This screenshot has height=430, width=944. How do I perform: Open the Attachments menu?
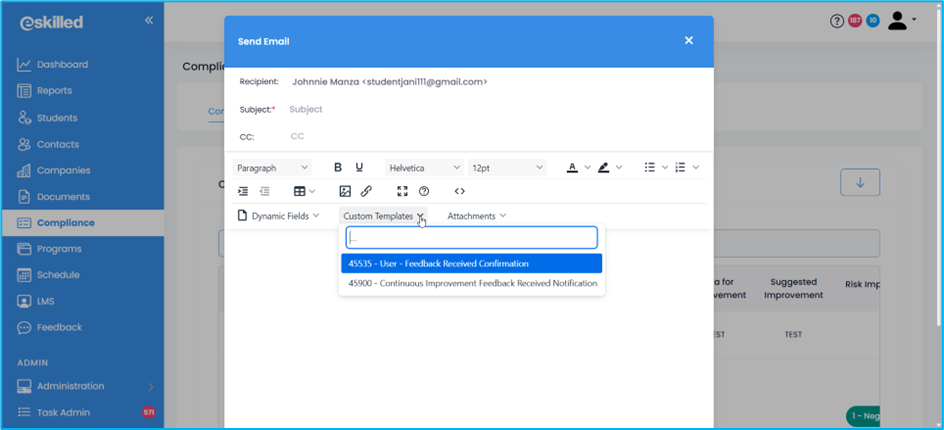[476, 216]
